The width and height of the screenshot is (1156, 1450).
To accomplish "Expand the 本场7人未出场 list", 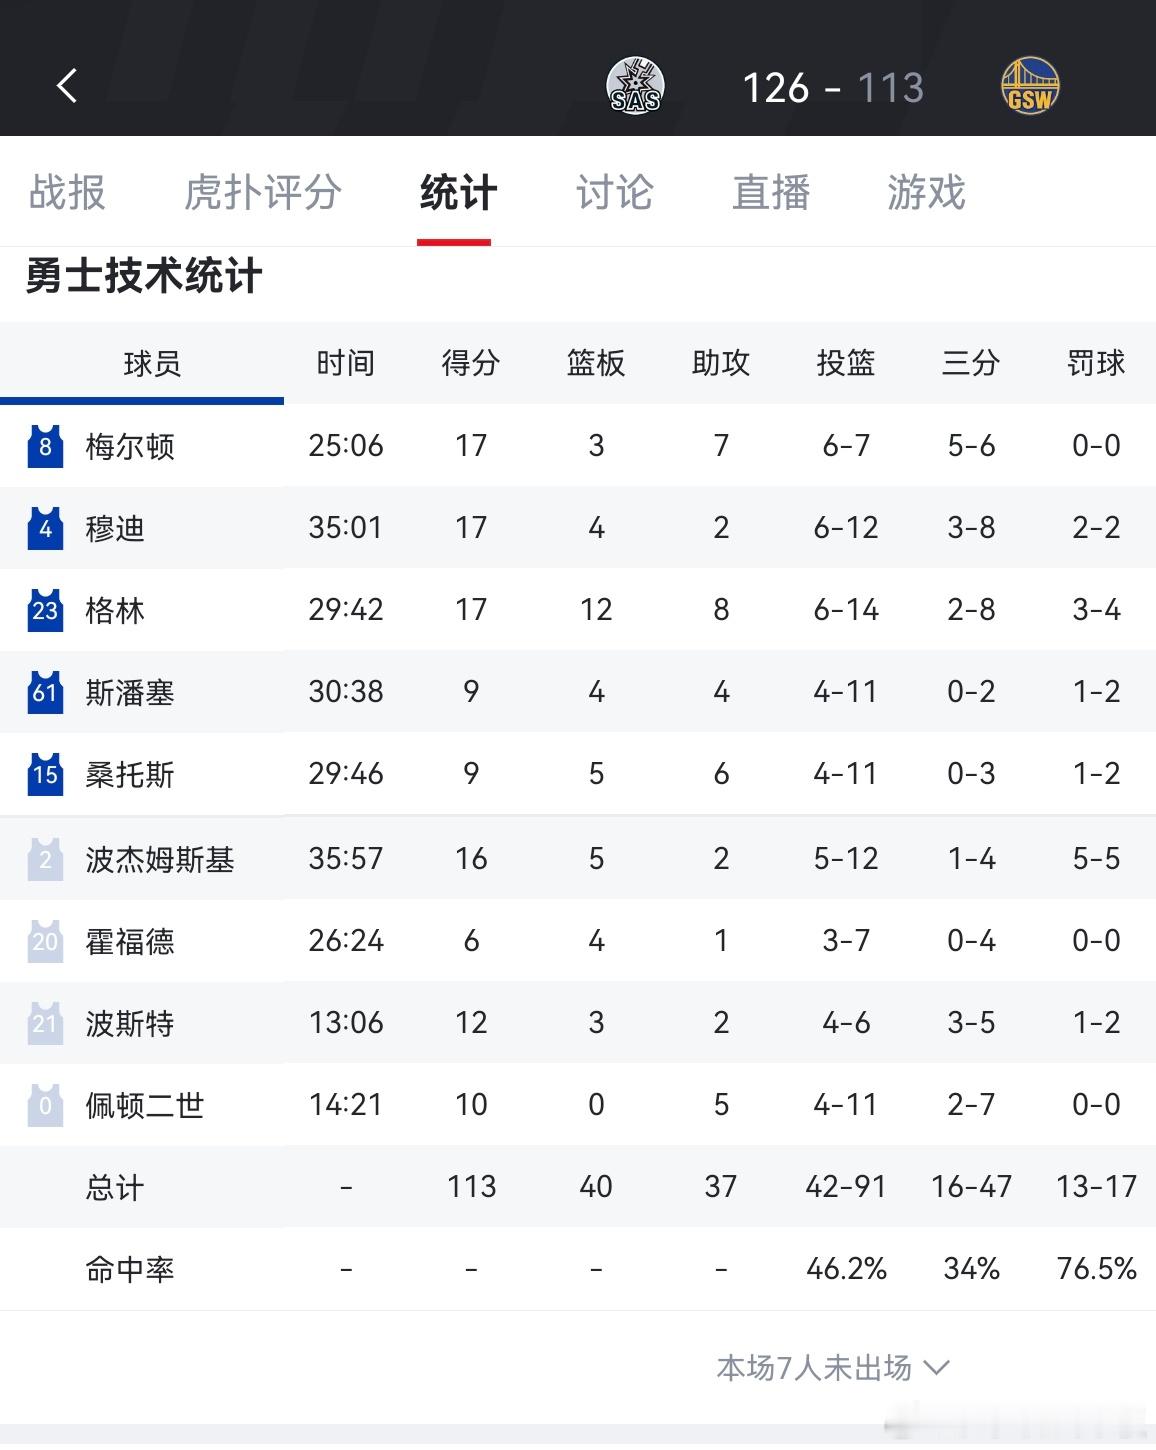I will (x=832, y=1367).
